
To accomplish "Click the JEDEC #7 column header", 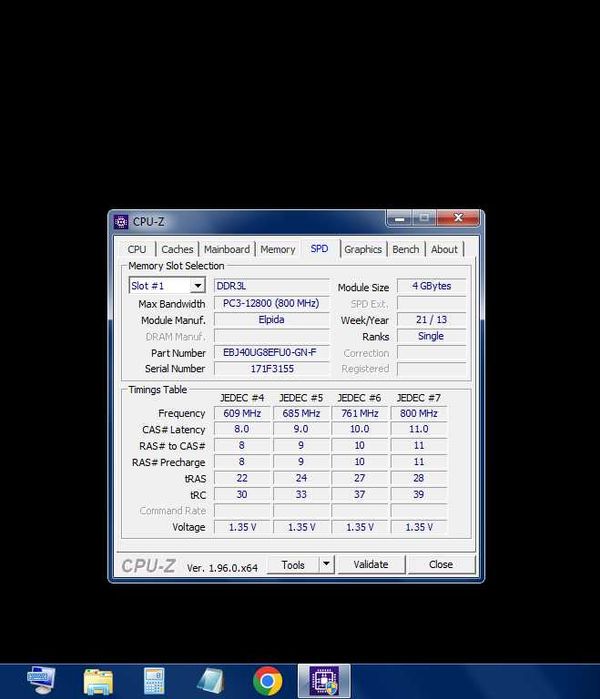I will click(419, 398).
